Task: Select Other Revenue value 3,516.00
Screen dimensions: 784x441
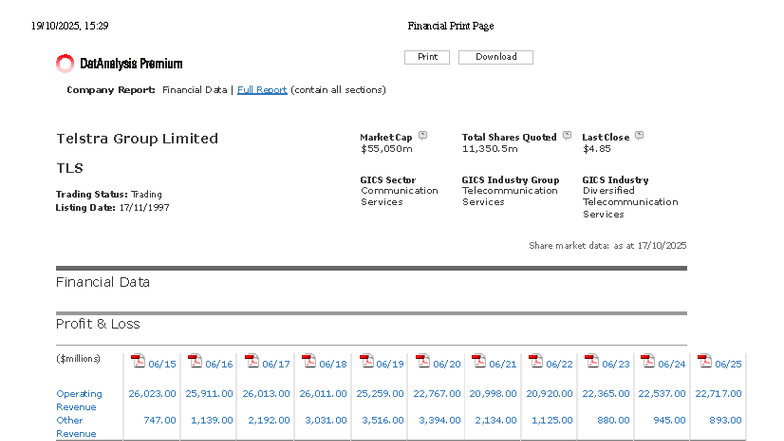Action: [x=383, y=420]
